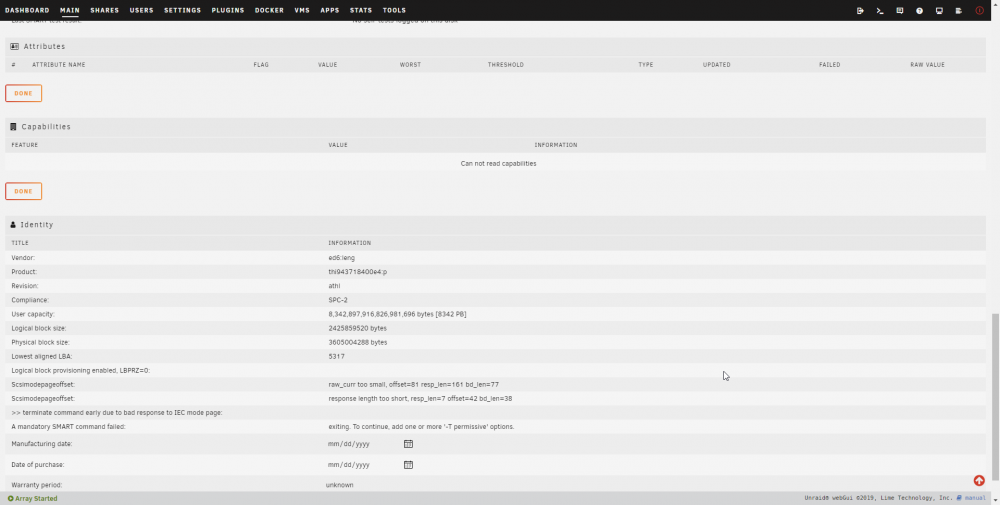
Task: Click the logout icon in the top bar
Action: pyautogui.click(x=860, y=11)
